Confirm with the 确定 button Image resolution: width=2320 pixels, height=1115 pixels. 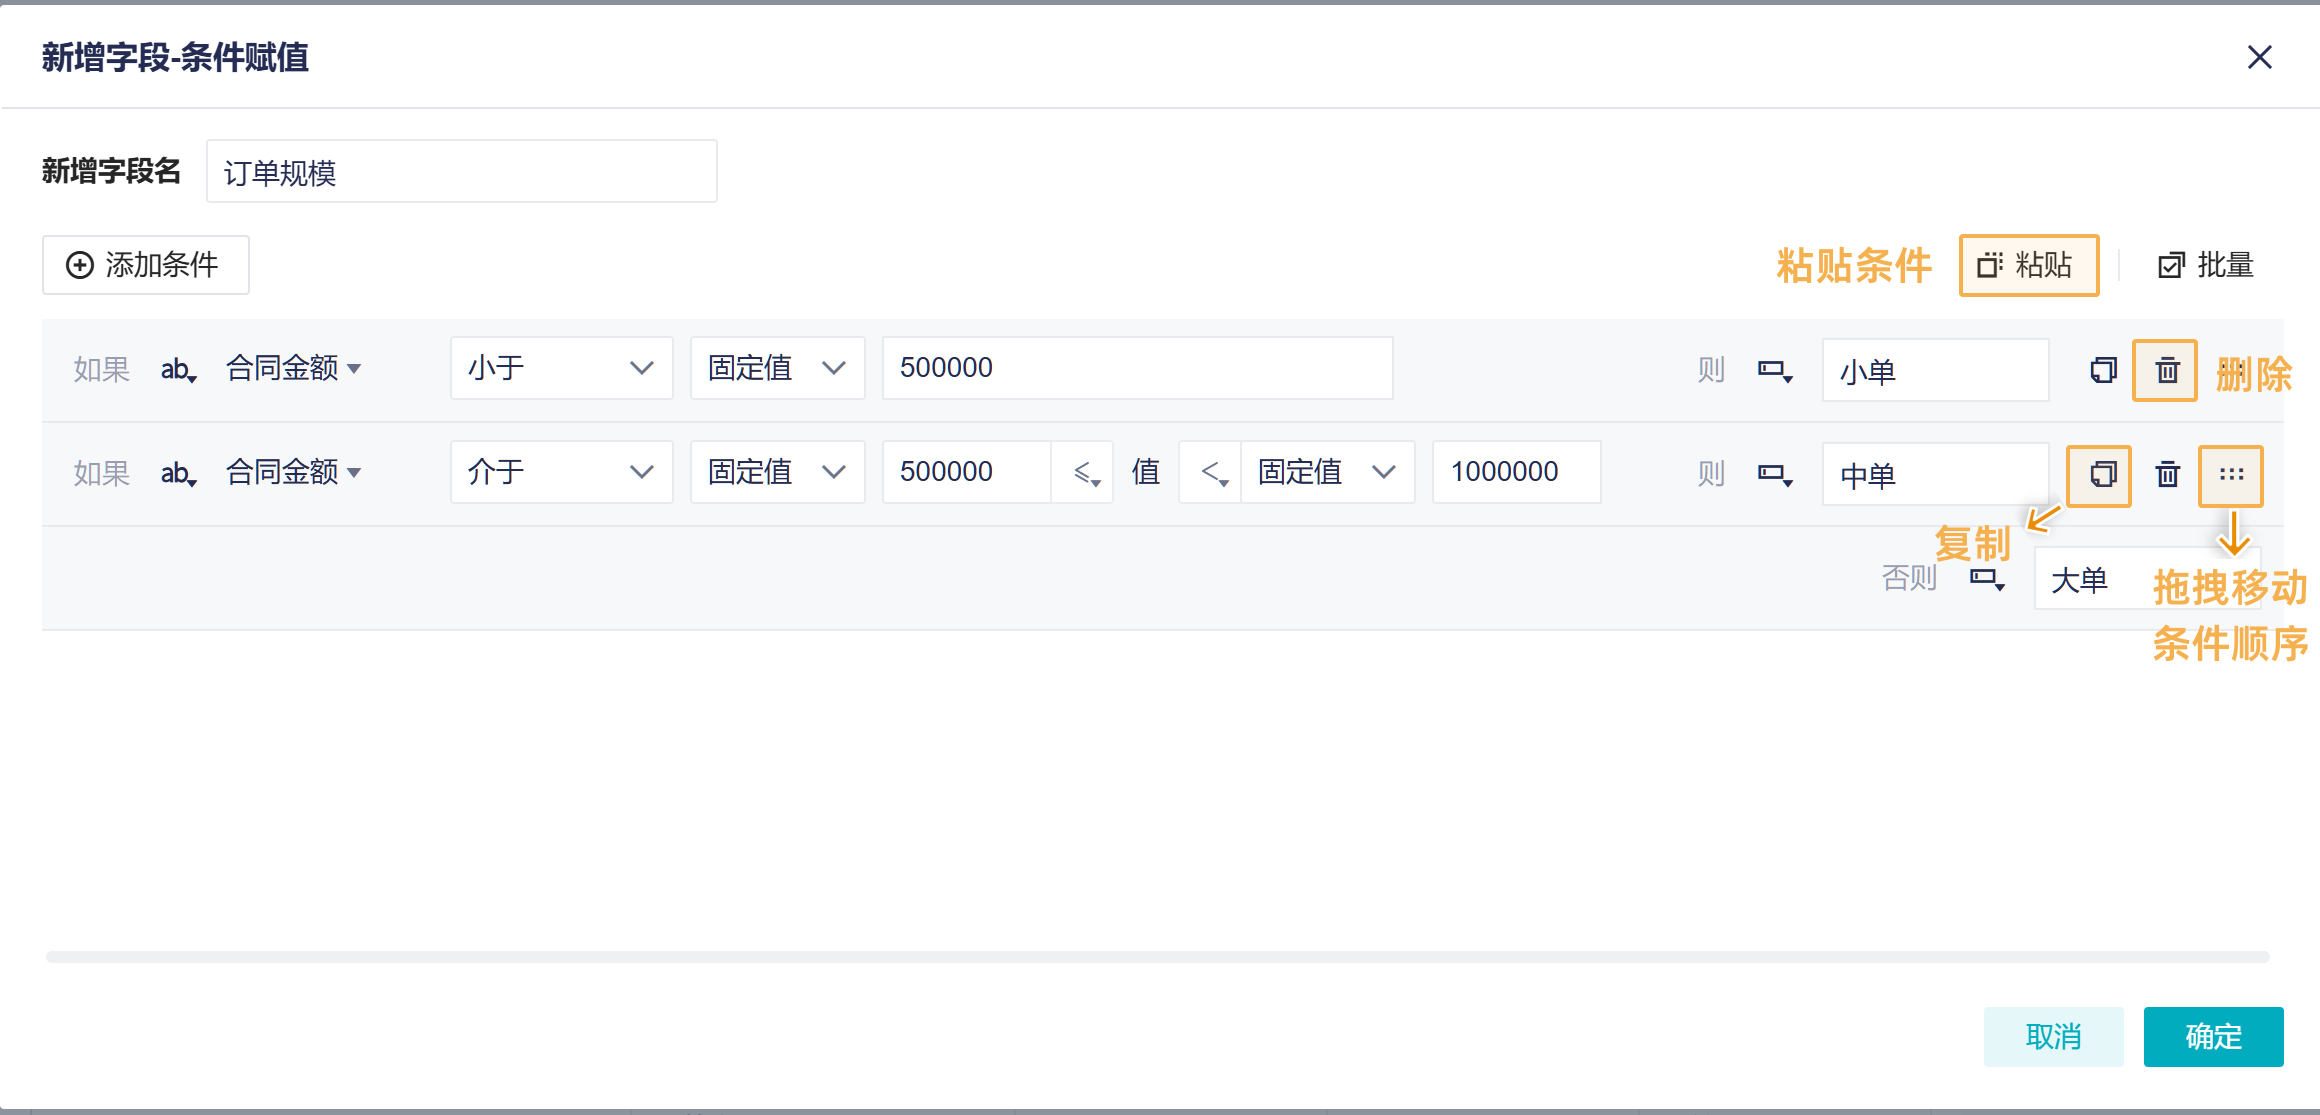point(2213,1036)
